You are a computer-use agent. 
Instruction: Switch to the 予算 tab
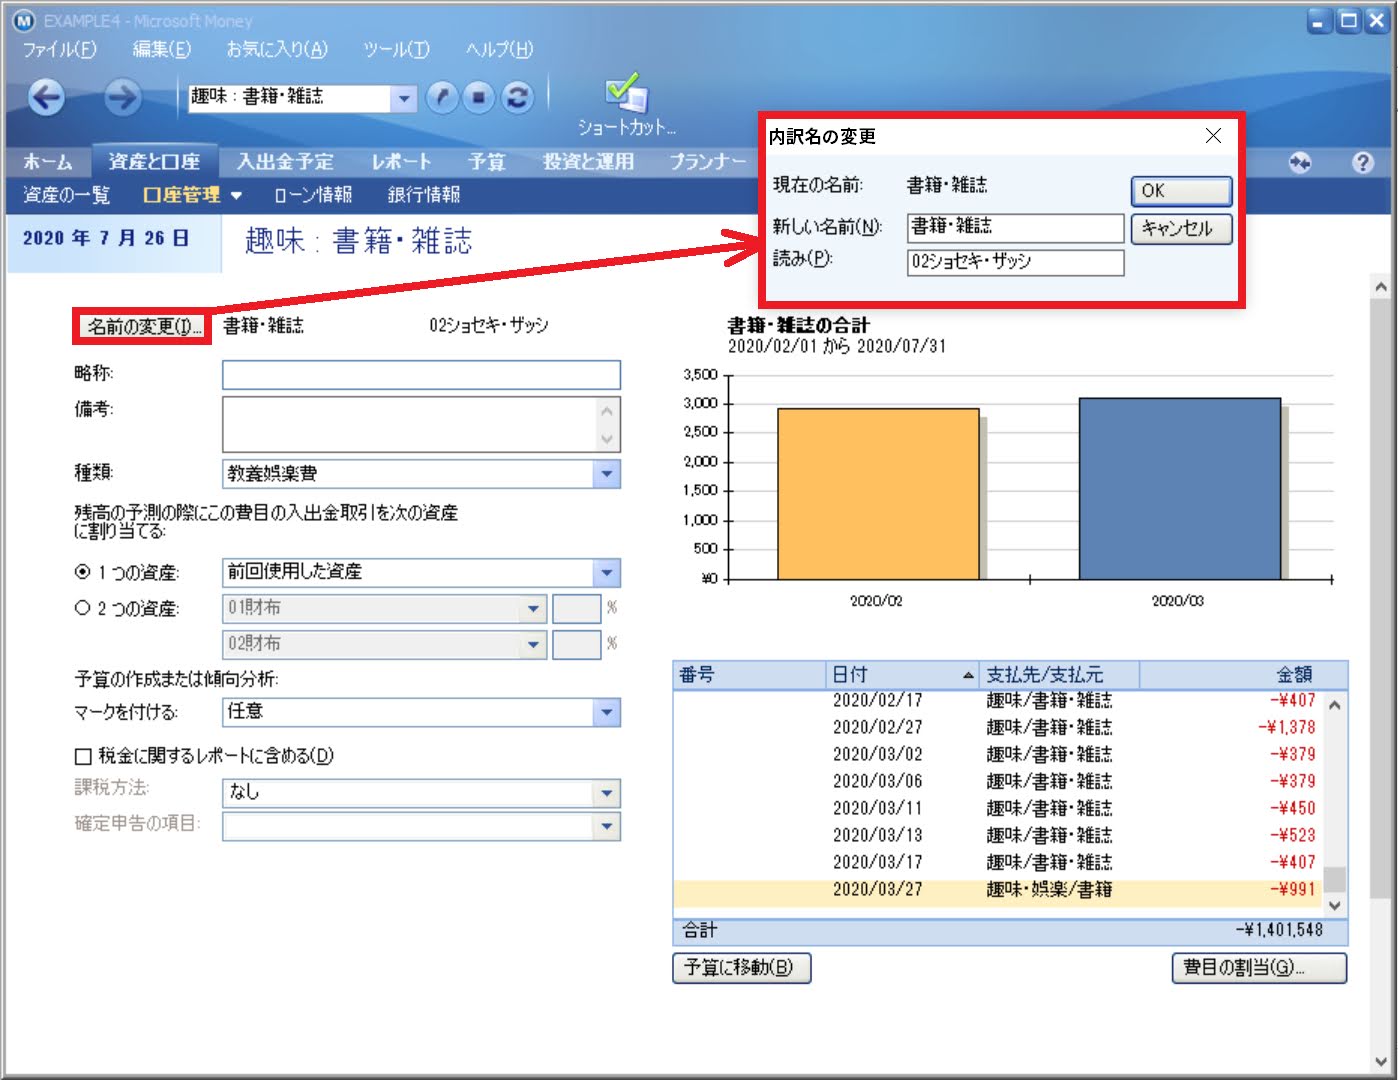pos(487,162)
